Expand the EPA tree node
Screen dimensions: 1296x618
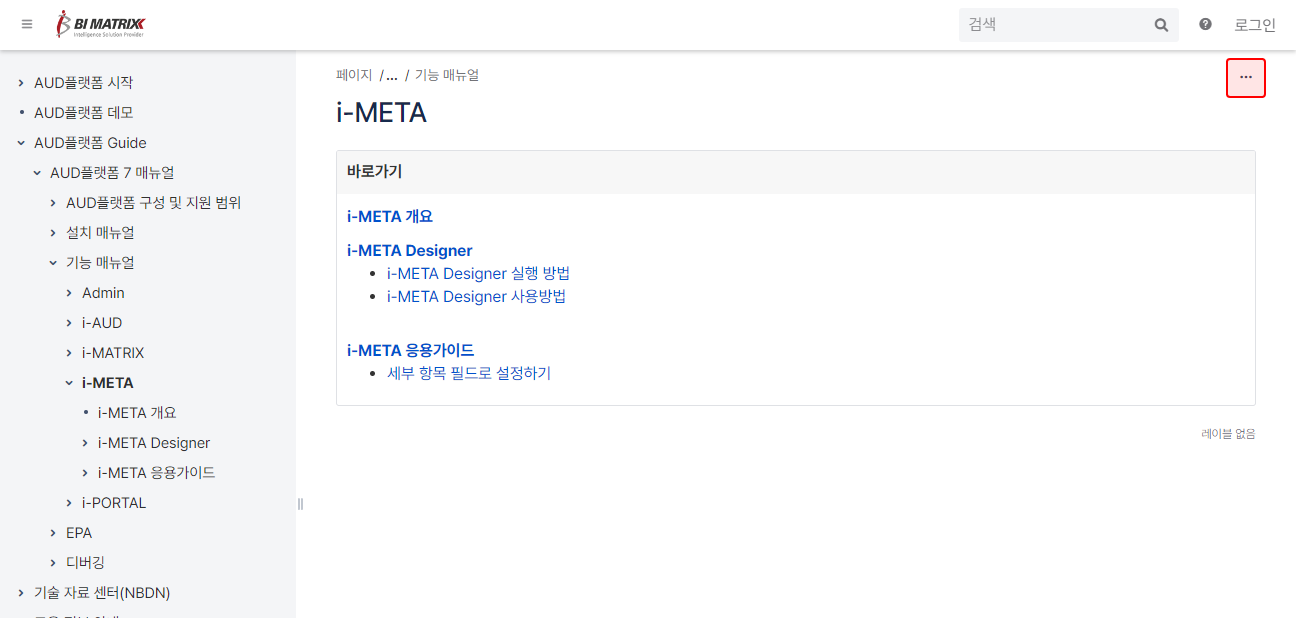(x=53, y=533)
